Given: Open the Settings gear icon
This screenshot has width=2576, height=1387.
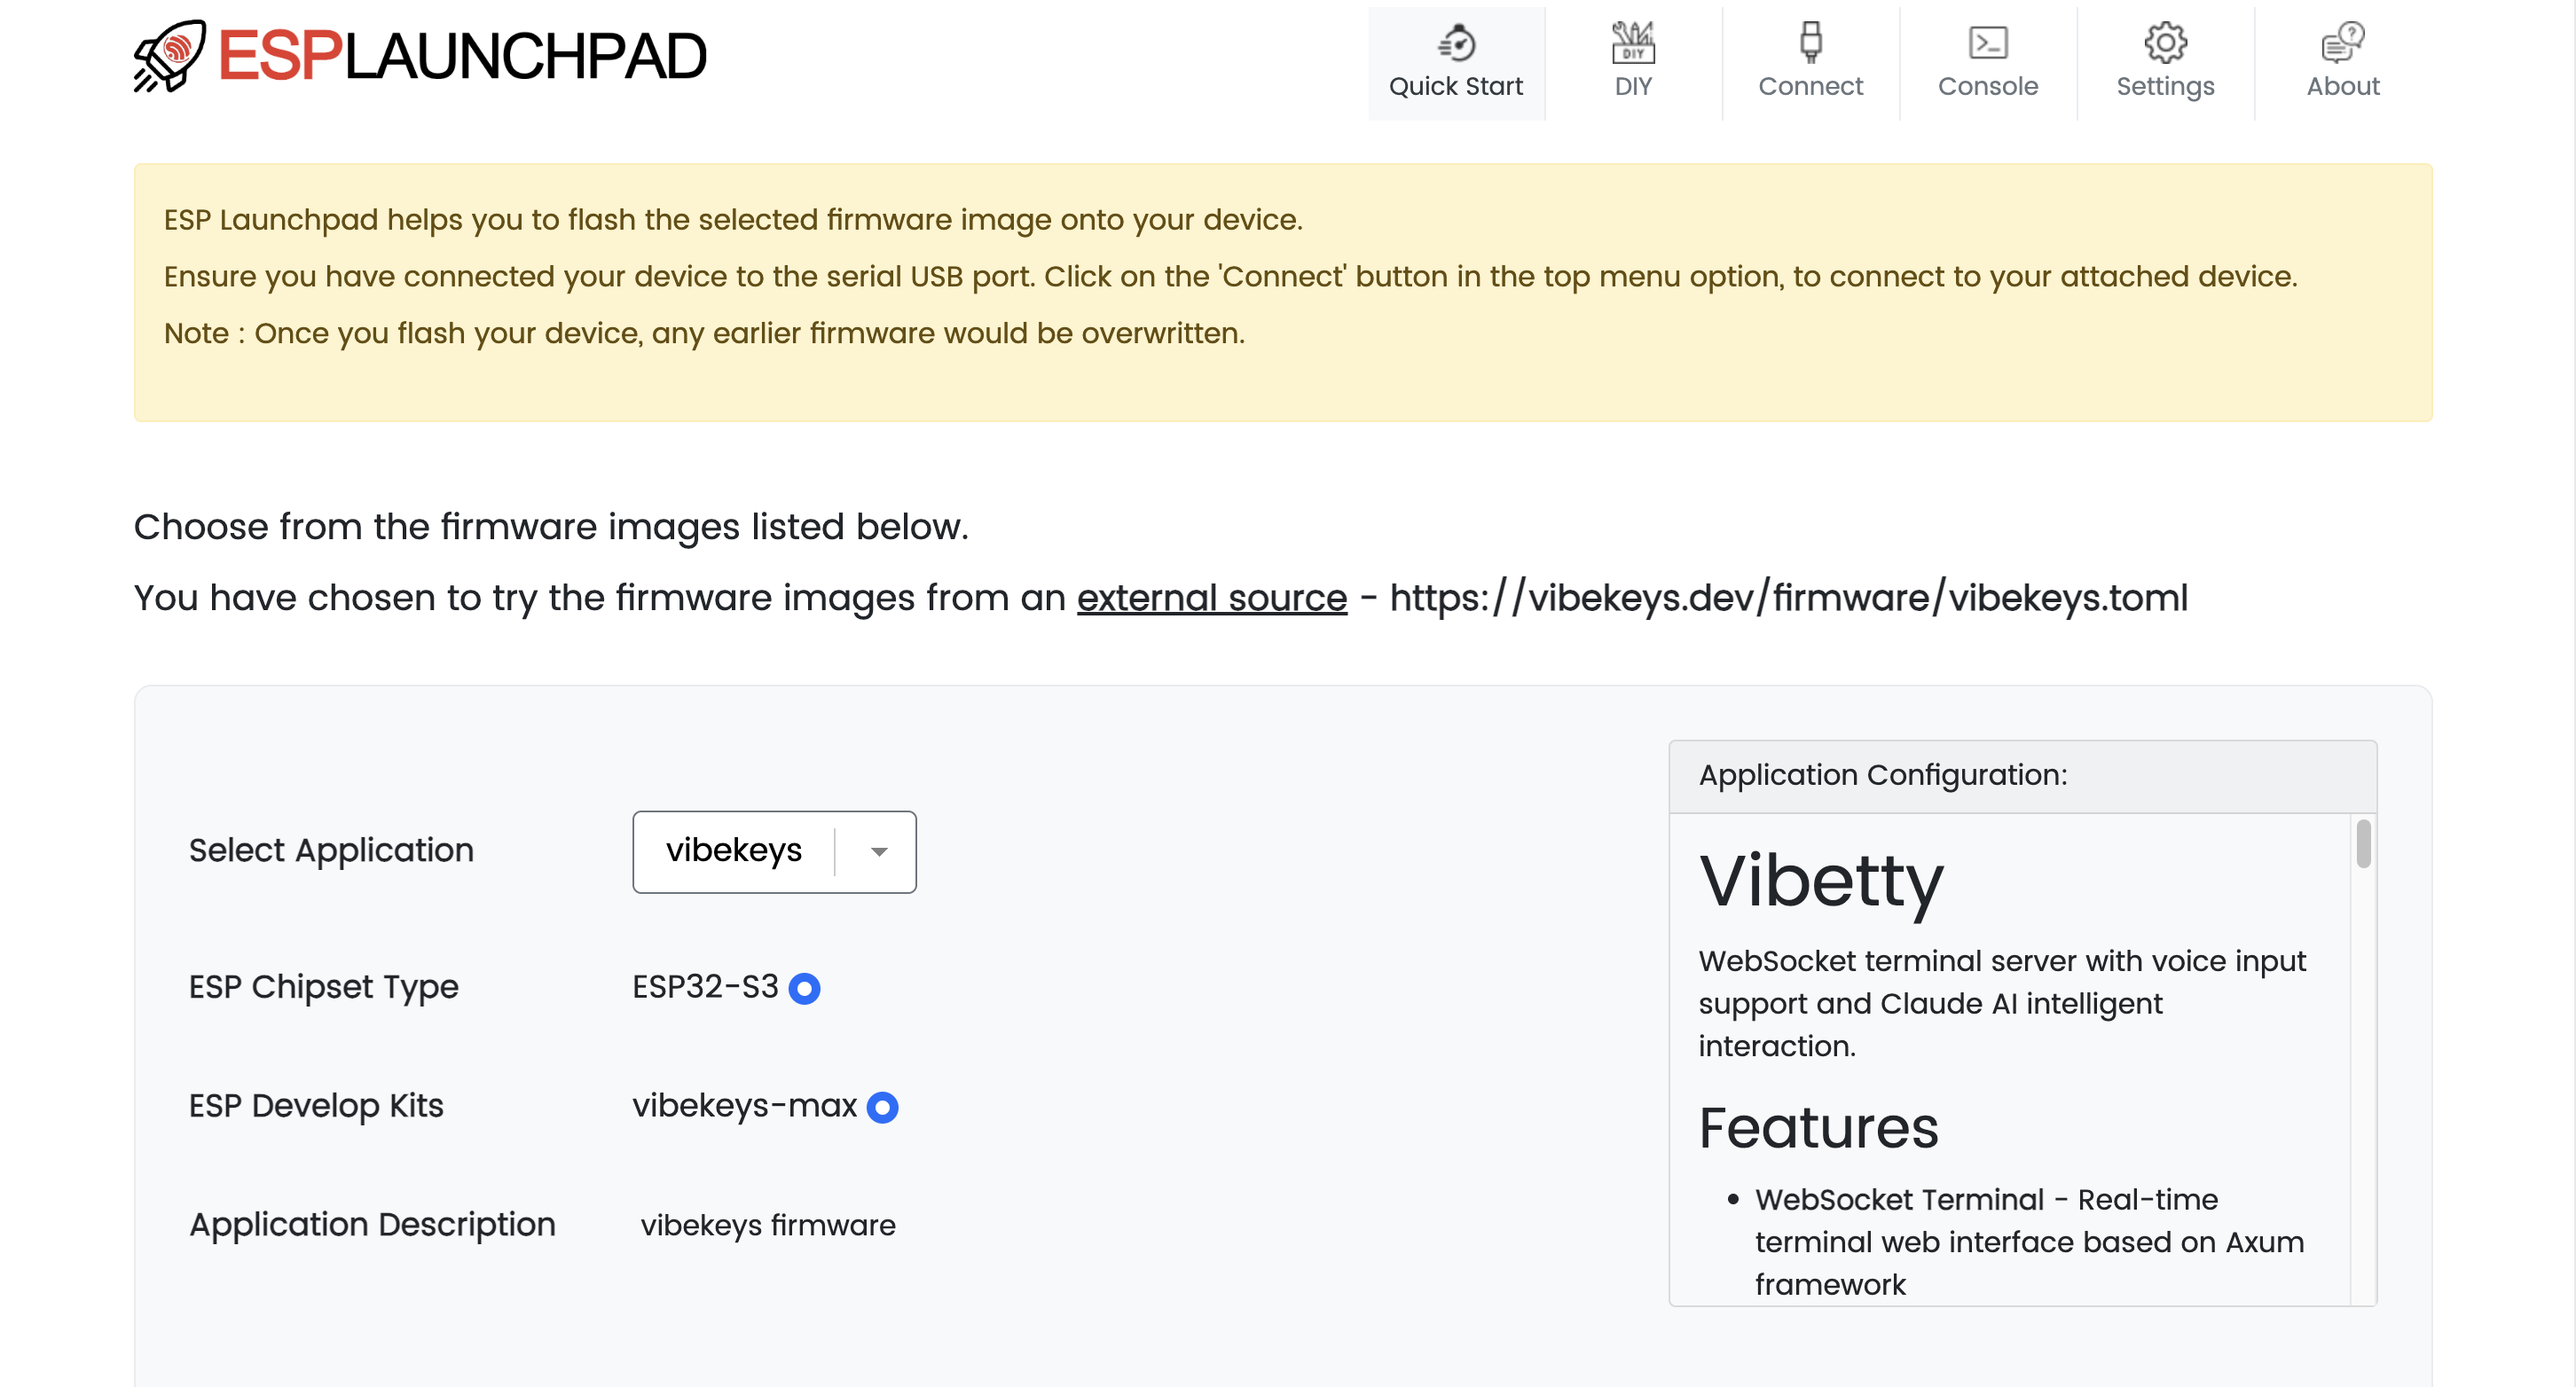Looking at the screenshot, I should pos(2165,43).
